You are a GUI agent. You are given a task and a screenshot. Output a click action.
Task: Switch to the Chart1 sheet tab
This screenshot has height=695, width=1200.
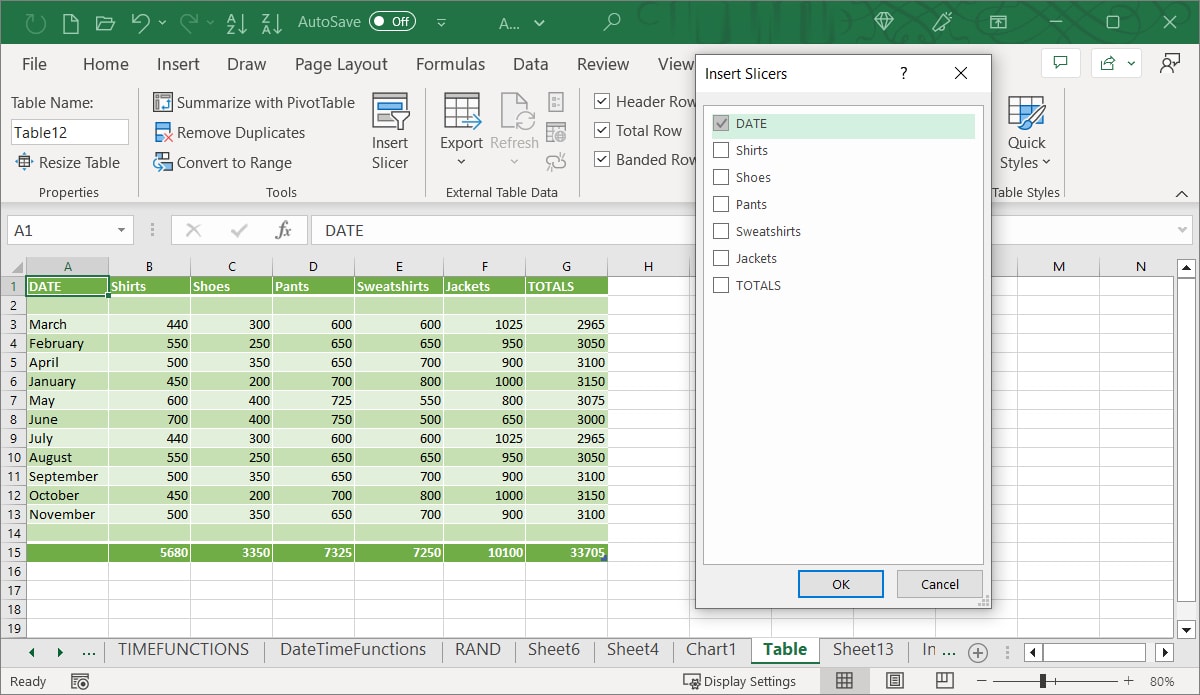tap(710, 650)
